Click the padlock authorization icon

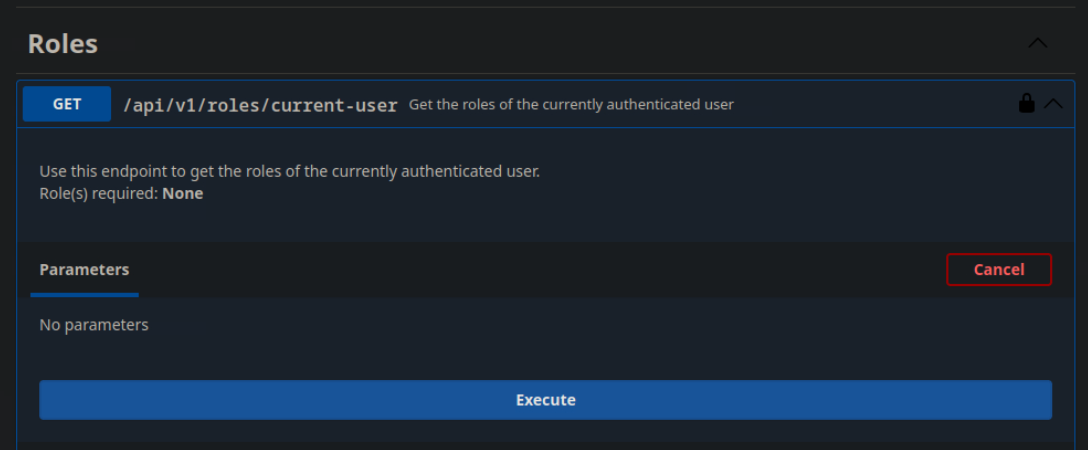pos(1026,103)
